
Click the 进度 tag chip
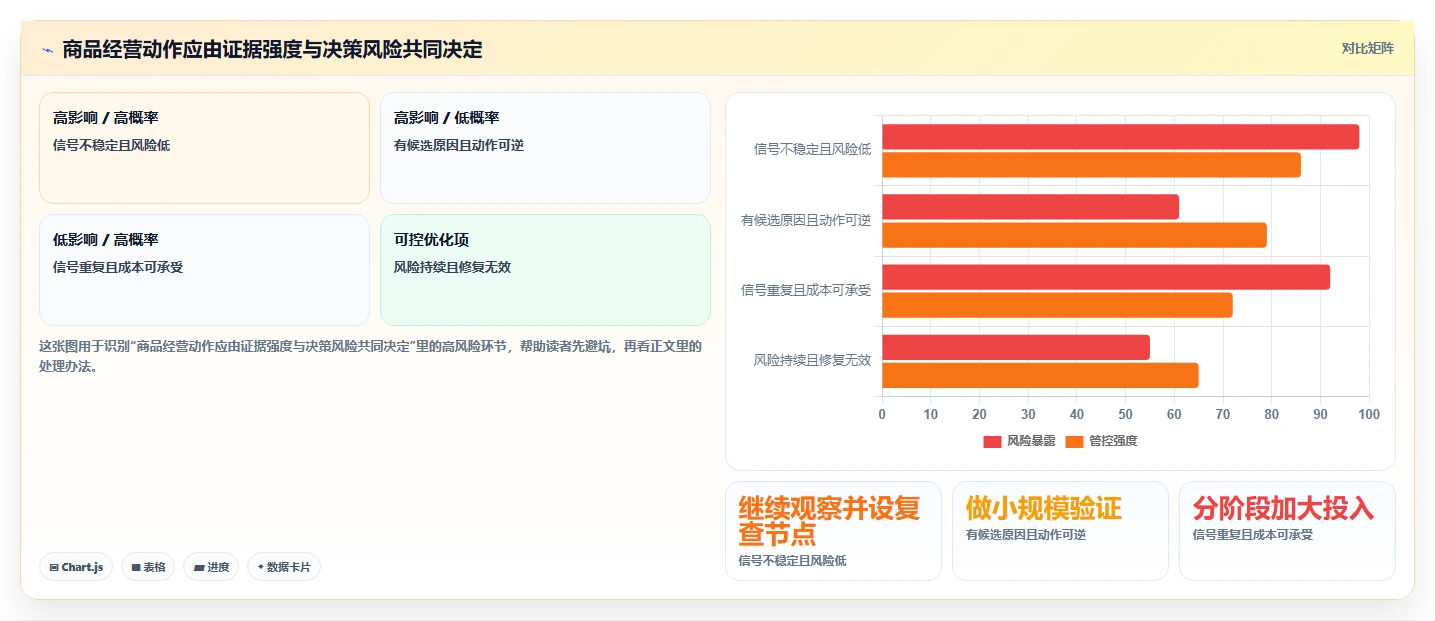211,567
